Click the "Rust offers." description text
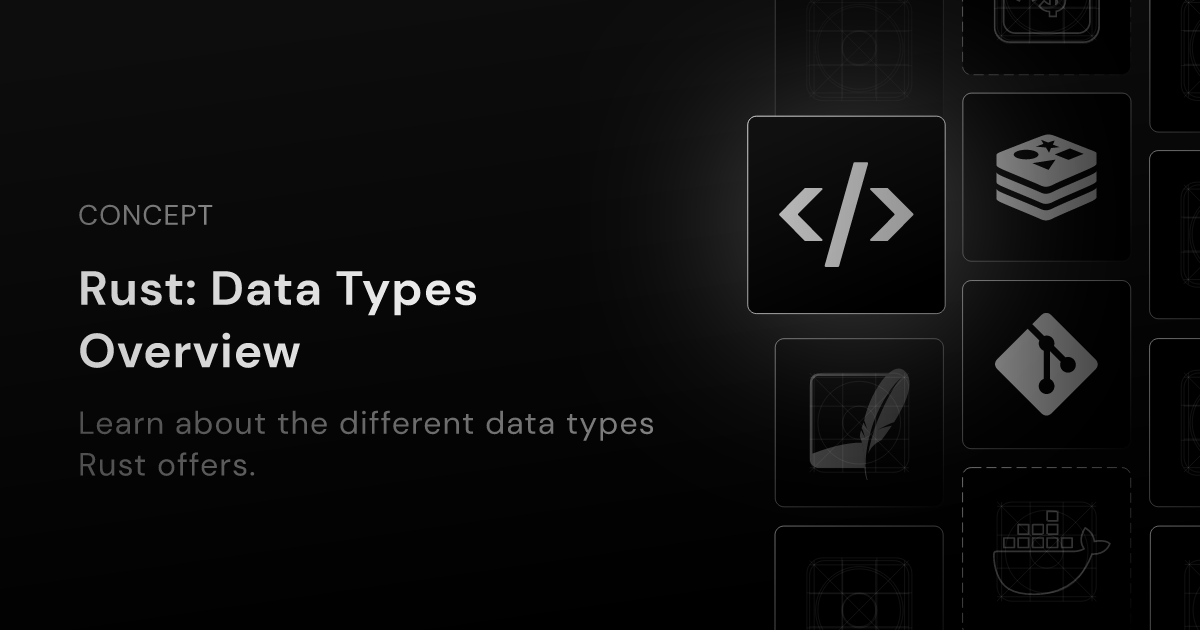The width and height of the screenshot is (1200, 630). pos(168,466)
